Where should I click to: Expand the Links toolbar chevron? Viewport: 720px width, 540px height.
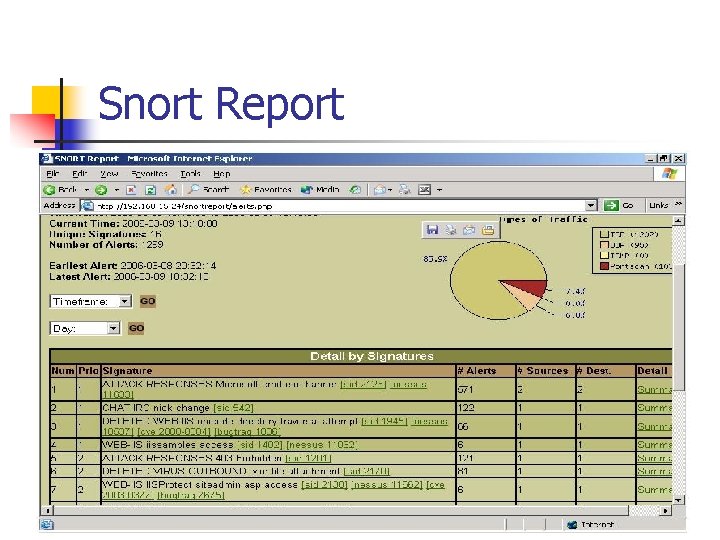(678, 204)
